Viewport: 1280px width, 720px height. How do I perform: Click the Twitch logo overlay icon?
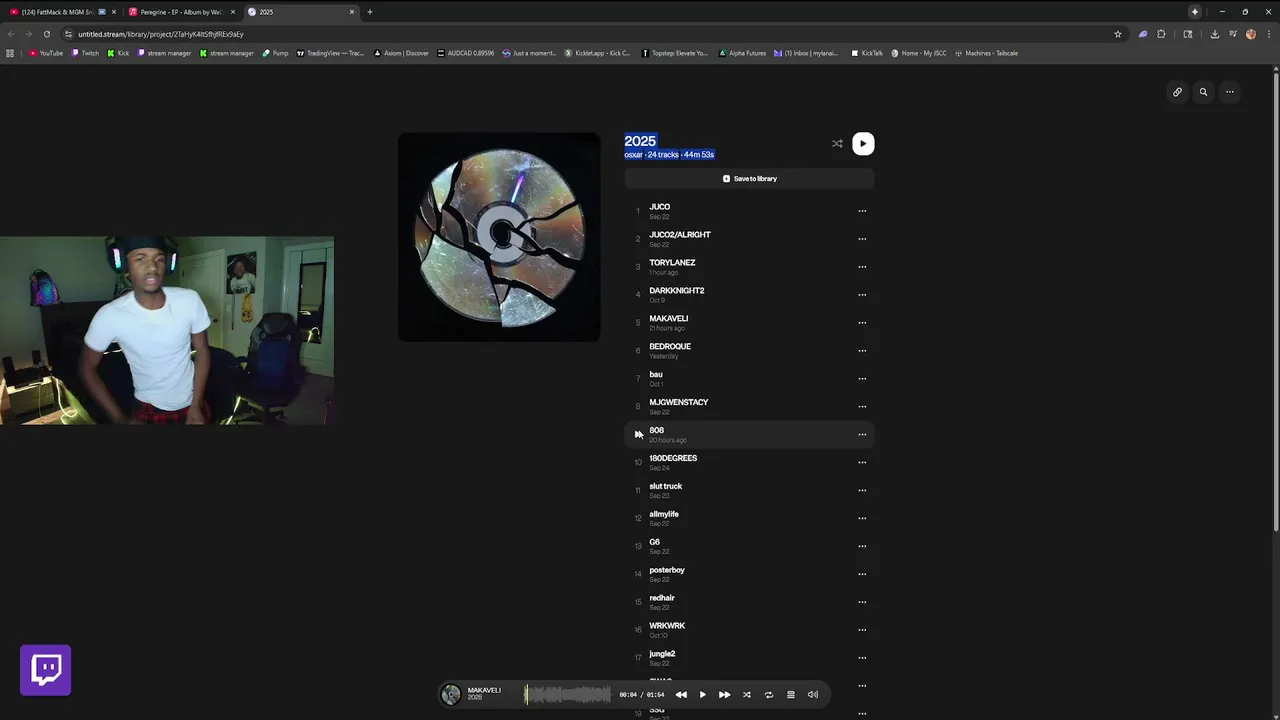tap(46, 670)
